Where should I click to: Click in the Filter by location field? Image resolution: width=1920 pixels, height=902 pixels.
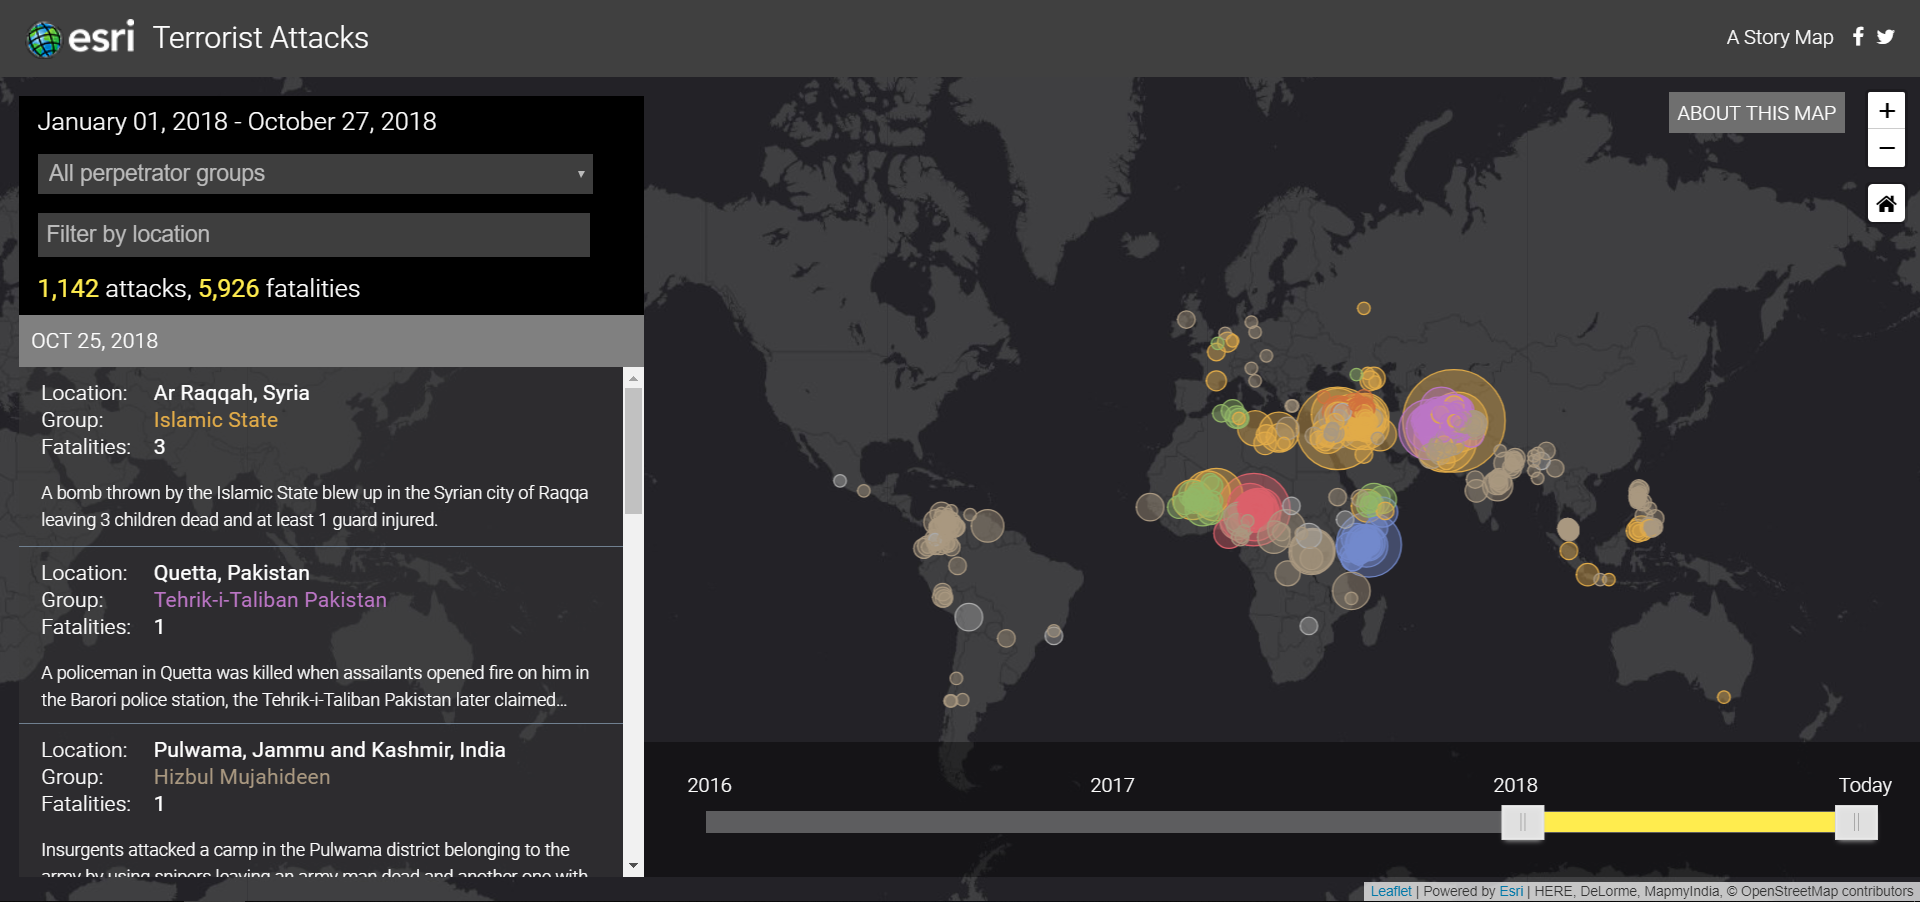pos(314,235)
